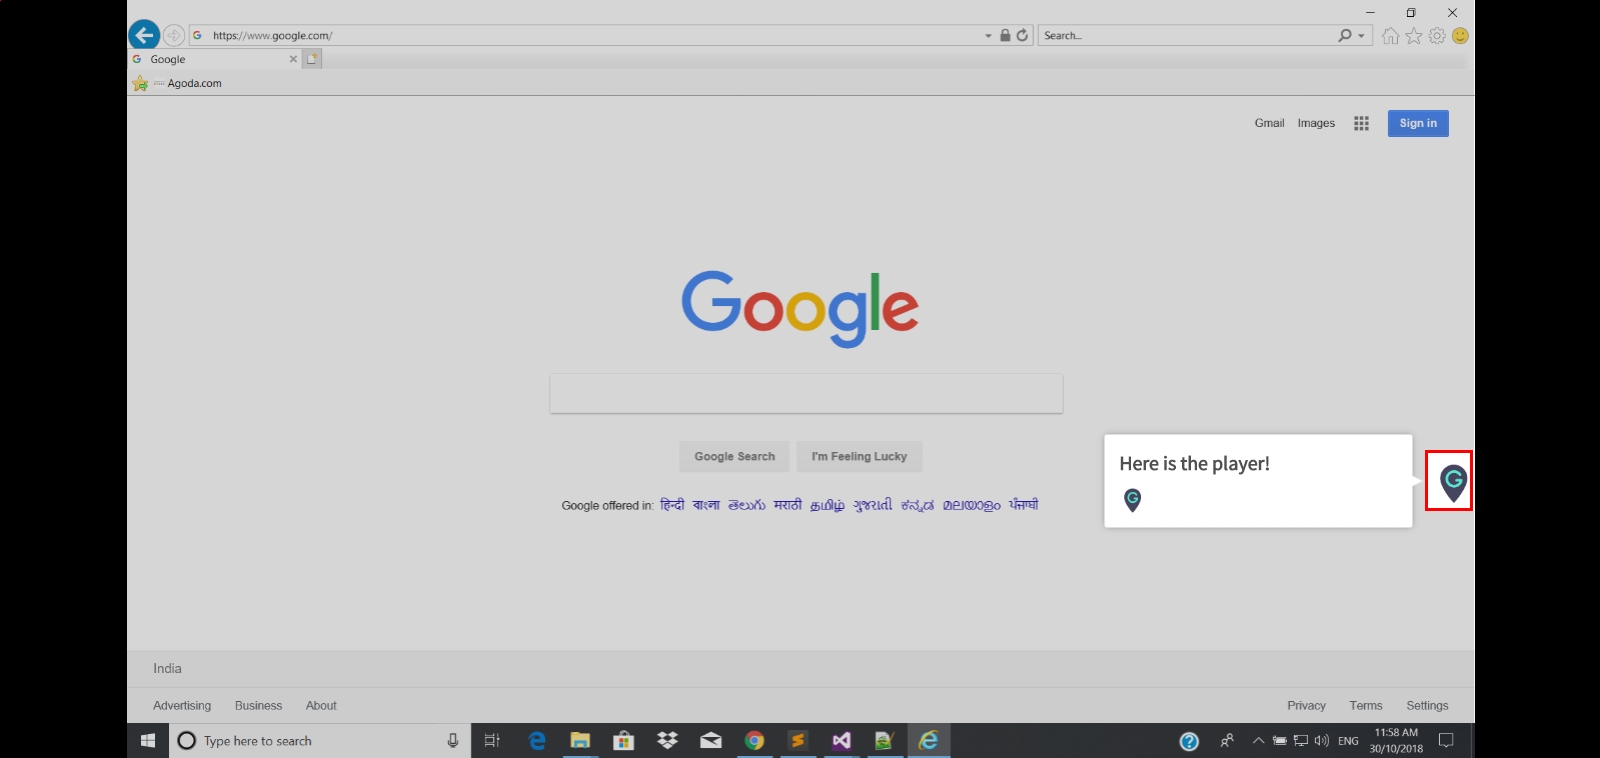This screenshot has height=758, width=1600.
Task: Show hidden system tray icons chevron
Action: click(x=1258, y=741)
